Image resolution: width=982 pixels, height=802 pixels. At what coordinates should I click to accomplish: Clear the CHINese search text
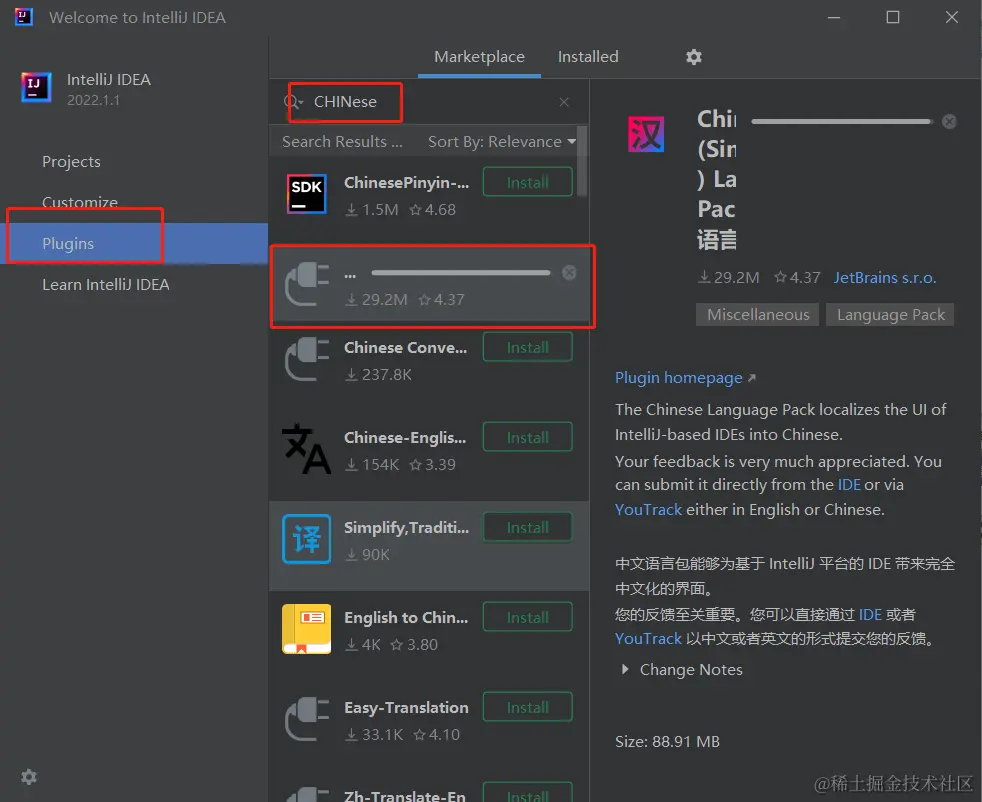coord(564,102)
